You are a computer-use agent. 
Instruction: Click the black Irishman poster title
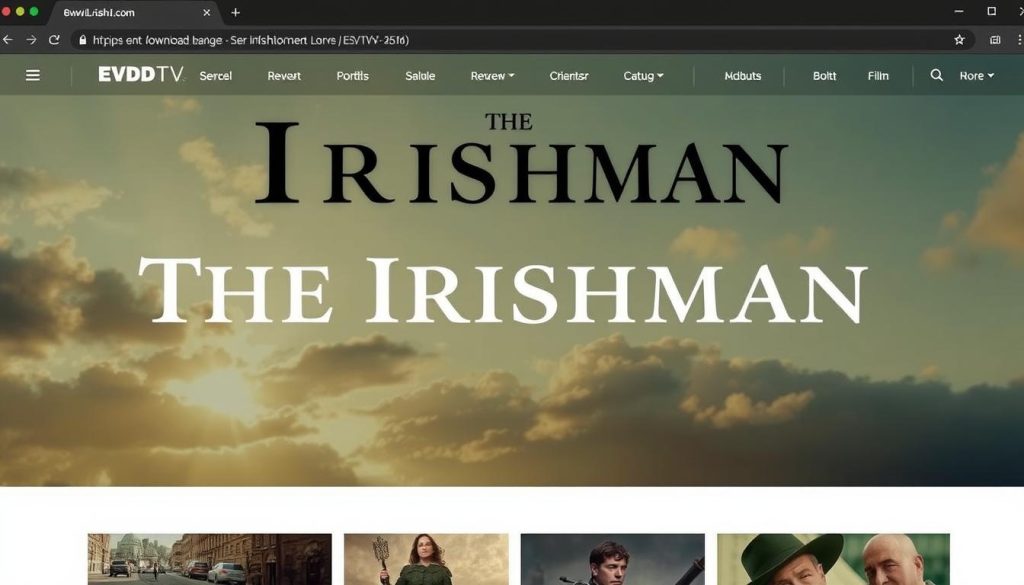point(521,159)
